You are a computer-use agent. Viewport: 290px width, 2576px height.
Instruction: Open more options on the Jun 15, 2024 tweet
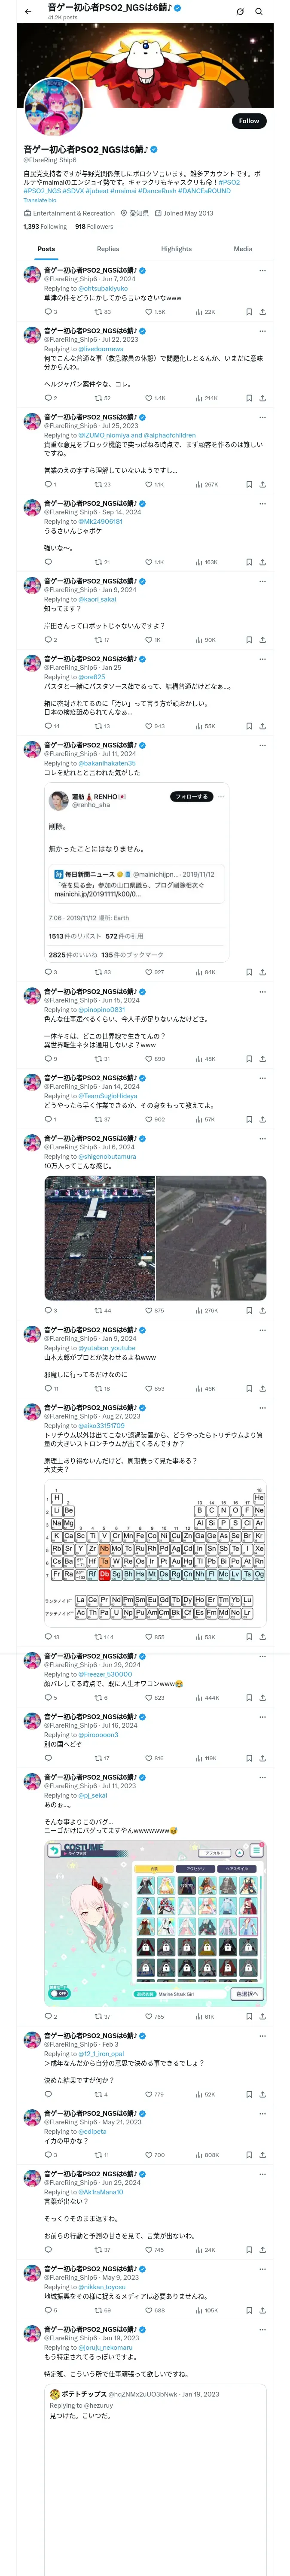[x=262, y=992]
